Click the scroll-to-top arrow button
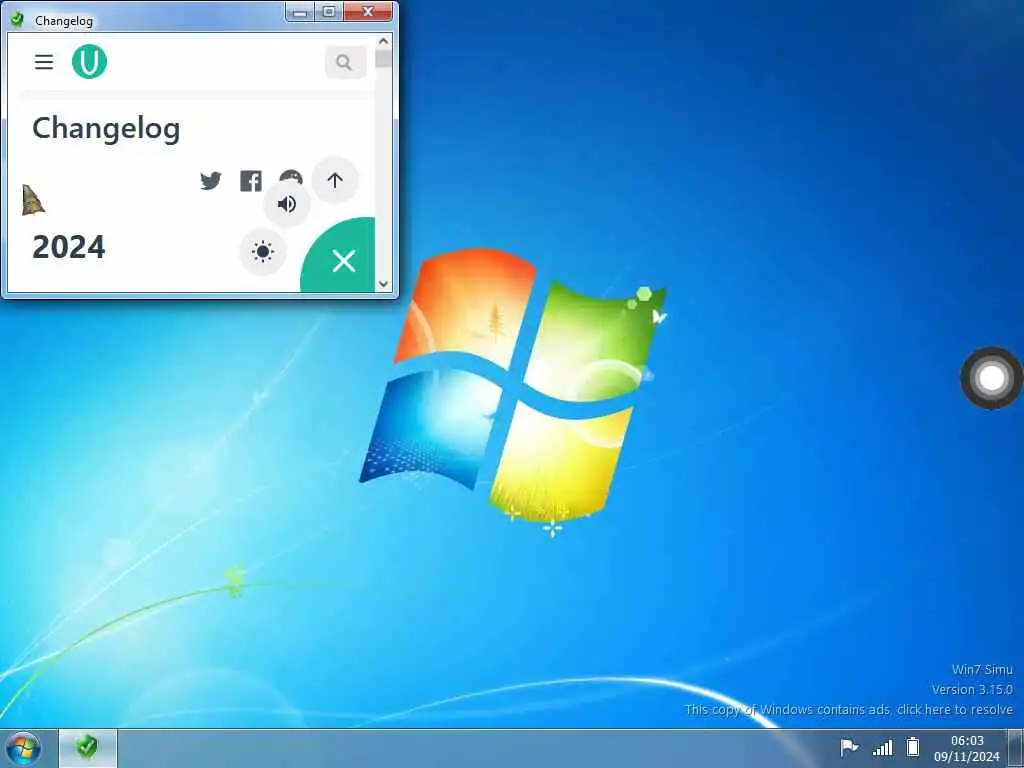1024x768 pixels. pos(335,180)
